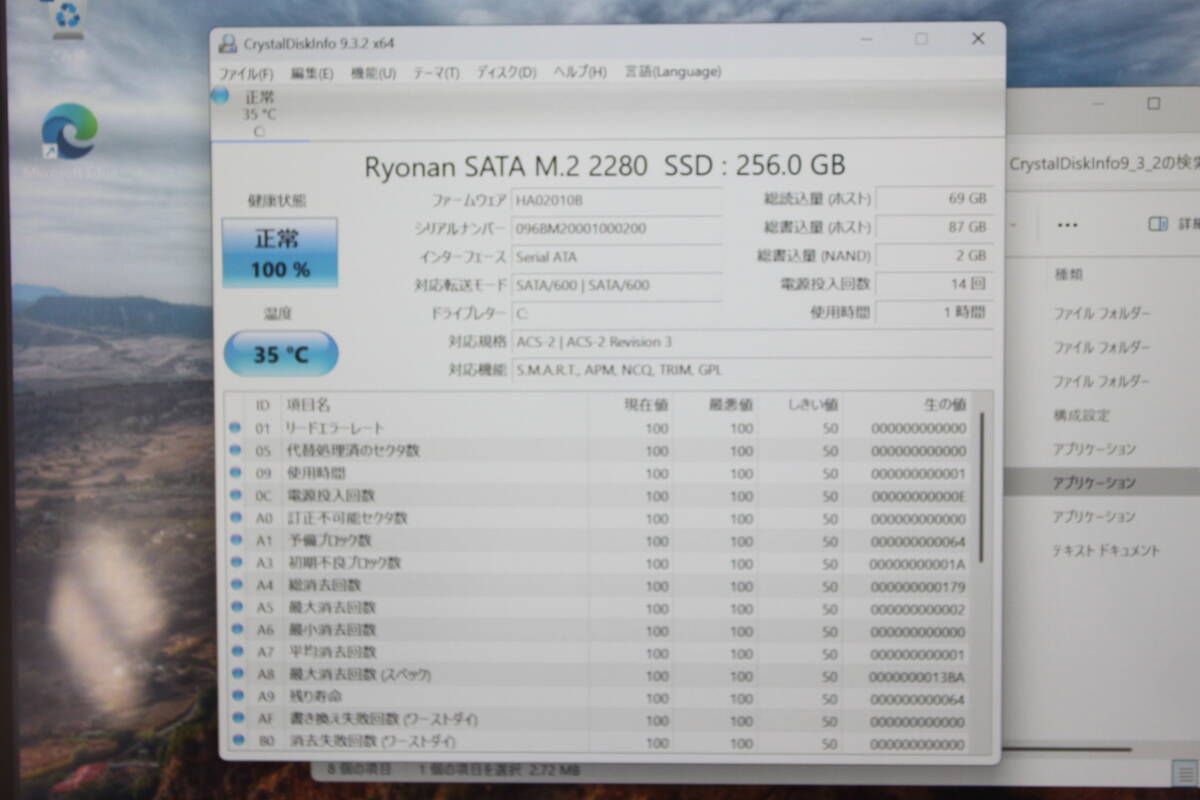Open the 言語(Language) menu
This screenshot has height=800, width=1200.
coord(673,72)
